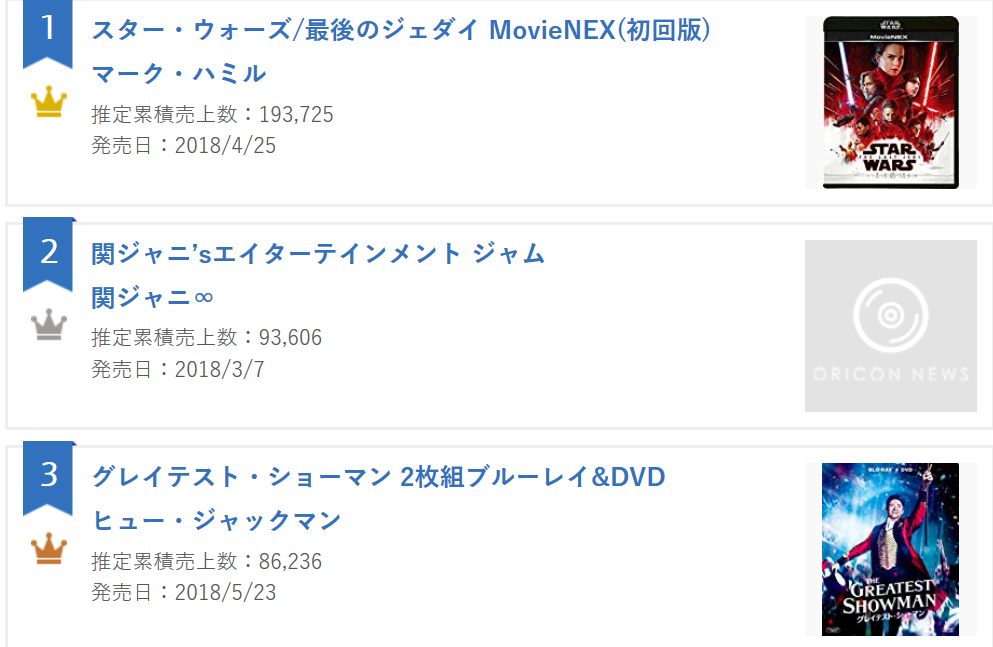993x647 pixels.
Task: Click the silver crown icon
Action: 48,325
